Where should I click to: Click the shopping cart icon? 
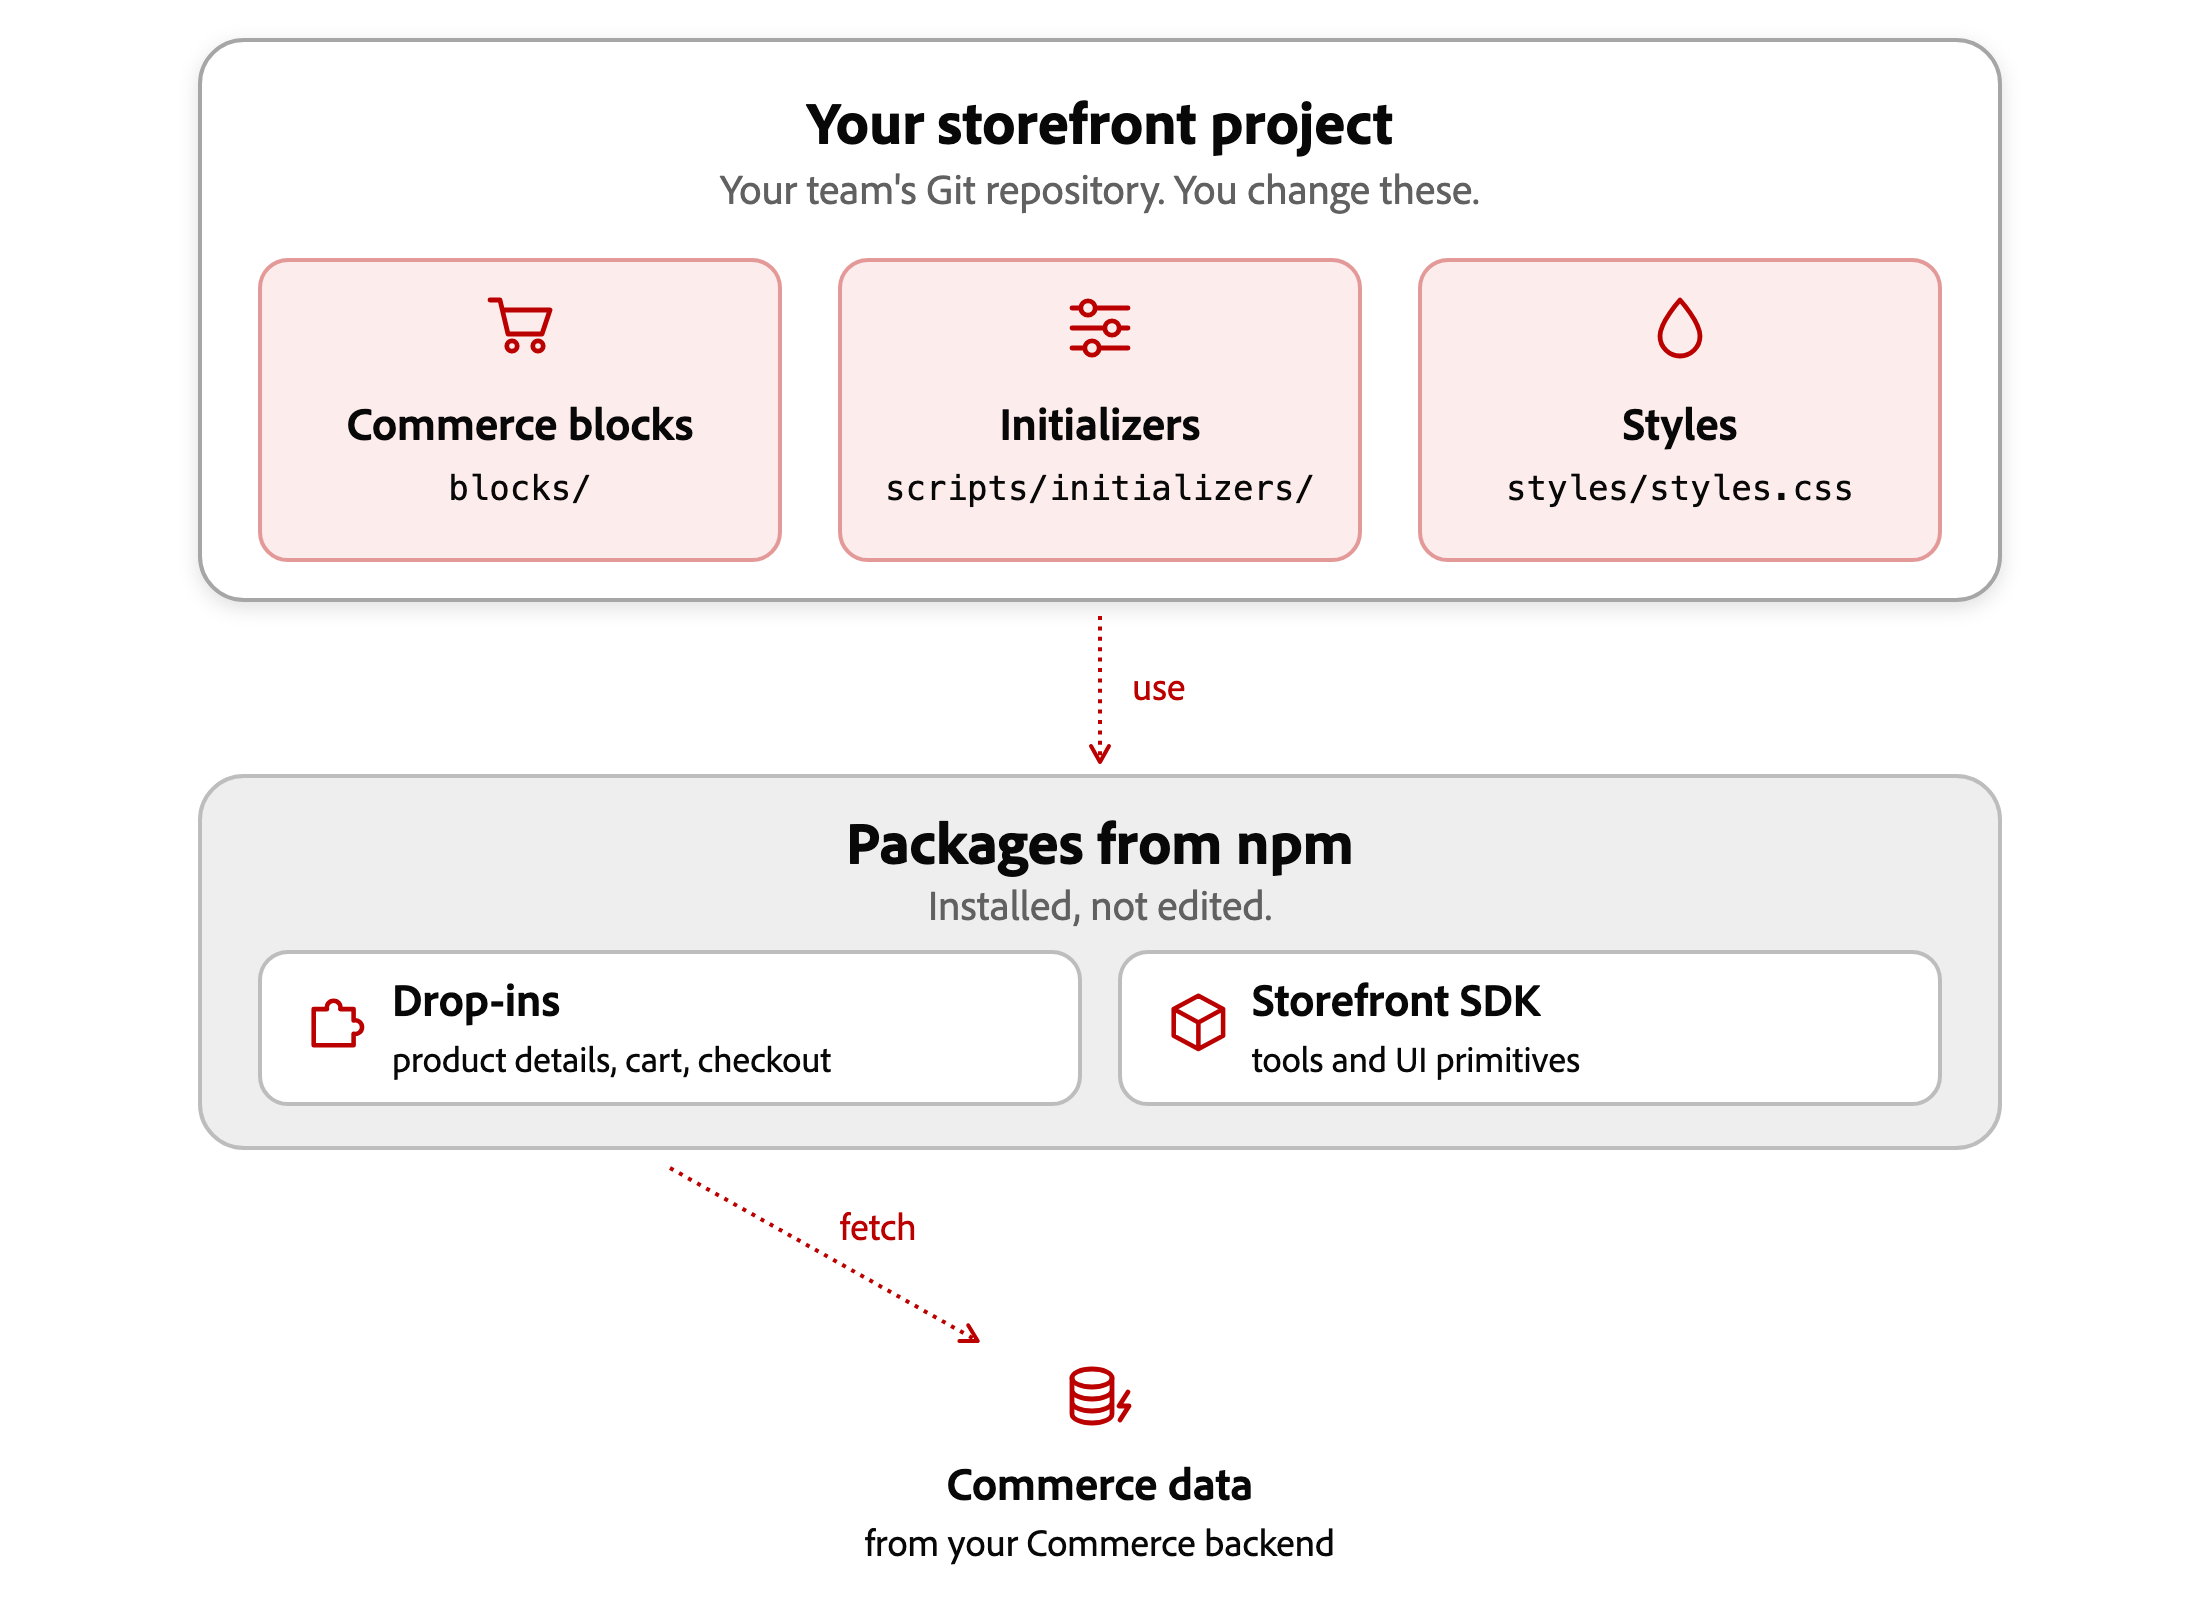520,326
